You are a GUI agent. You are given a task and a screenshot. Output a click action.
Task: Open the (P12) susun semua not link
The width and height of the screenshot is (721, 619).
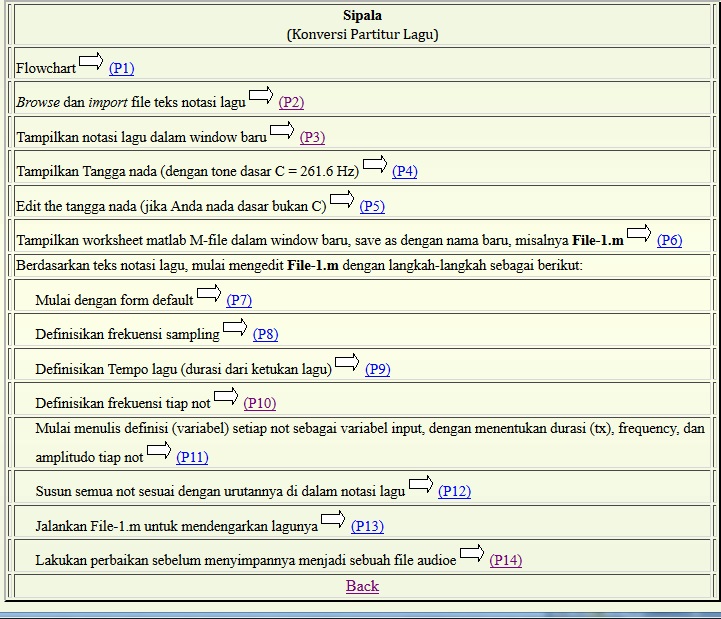coord(454,491)
